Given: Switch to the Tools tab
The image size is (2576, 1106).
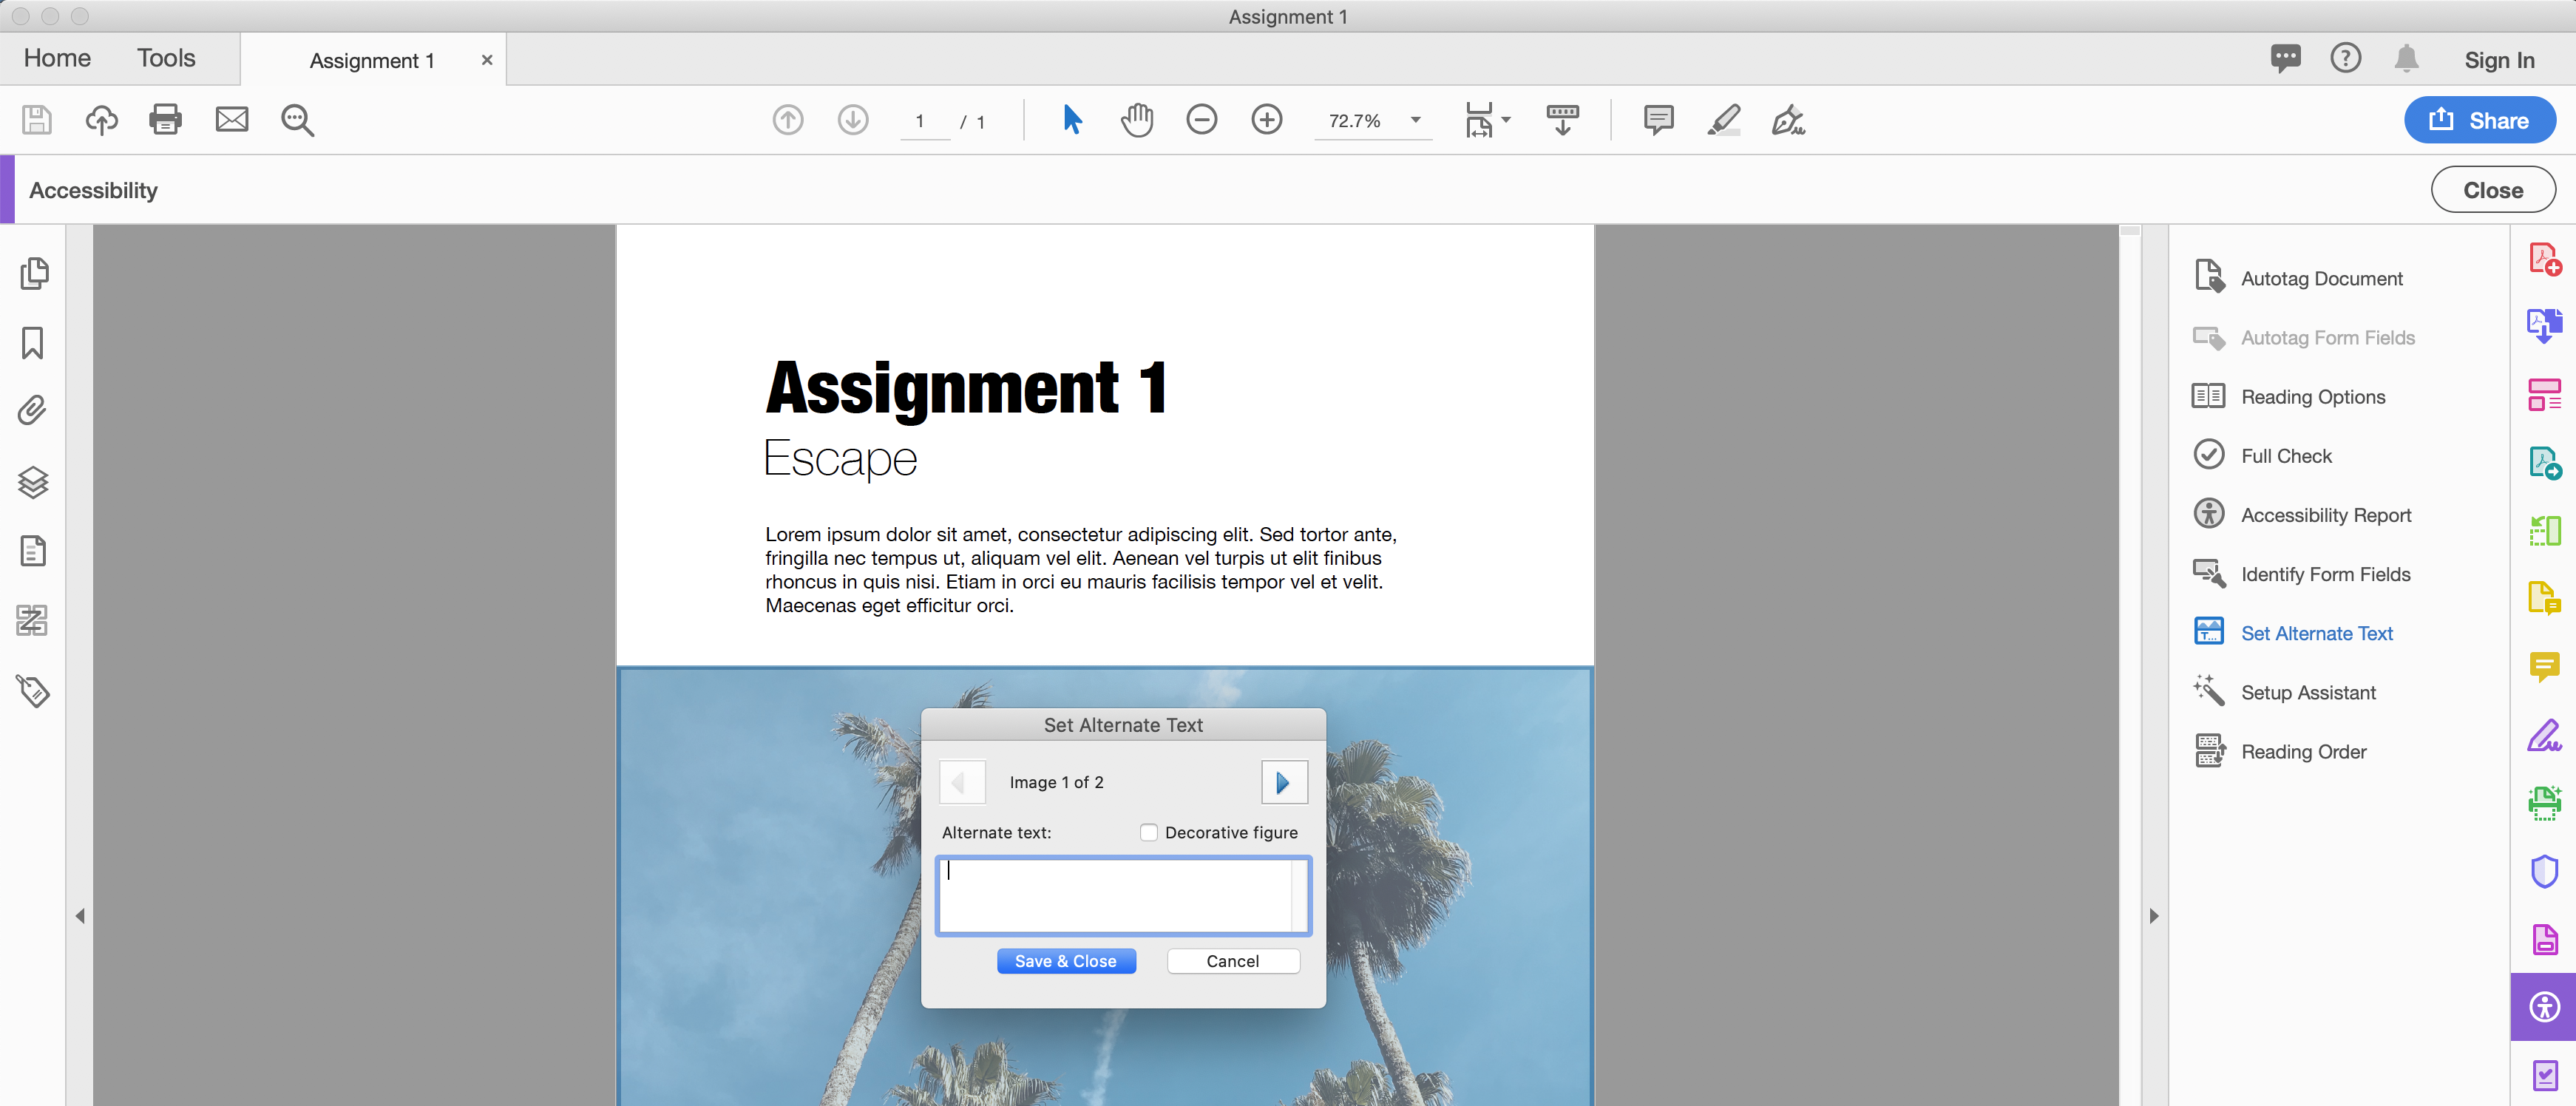Looking at the screenshot, I should point(166,58).
